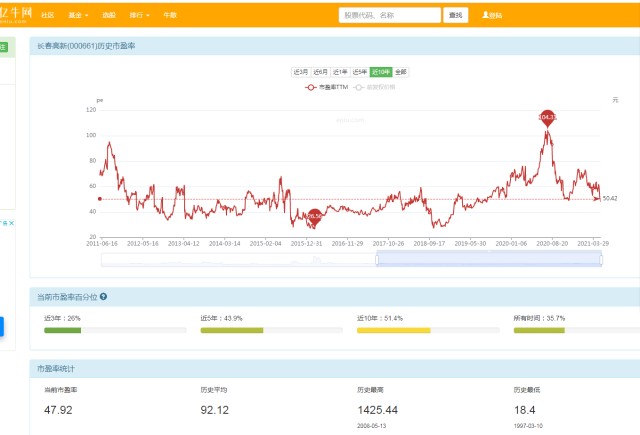Image resolution: width=640 pixels, height=435 pixels.
Task: Click the user icon next to 登陆
Action: coord(486,16)
